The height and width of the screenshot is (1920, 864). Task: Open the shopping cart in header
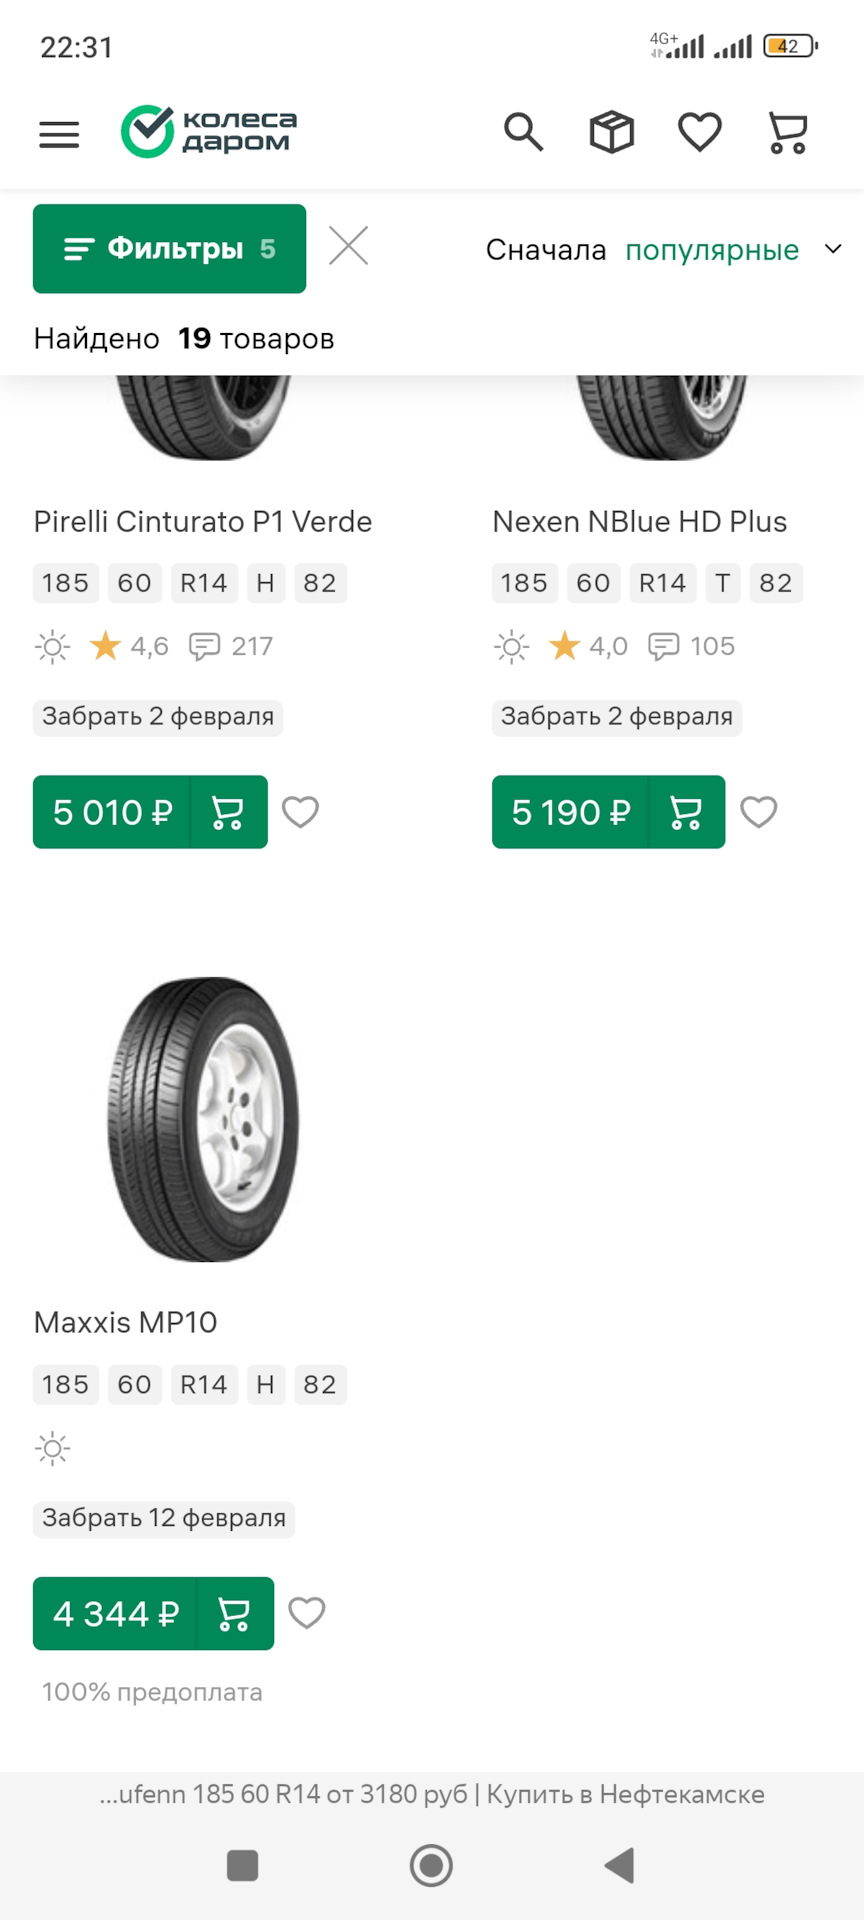[787, 132]
